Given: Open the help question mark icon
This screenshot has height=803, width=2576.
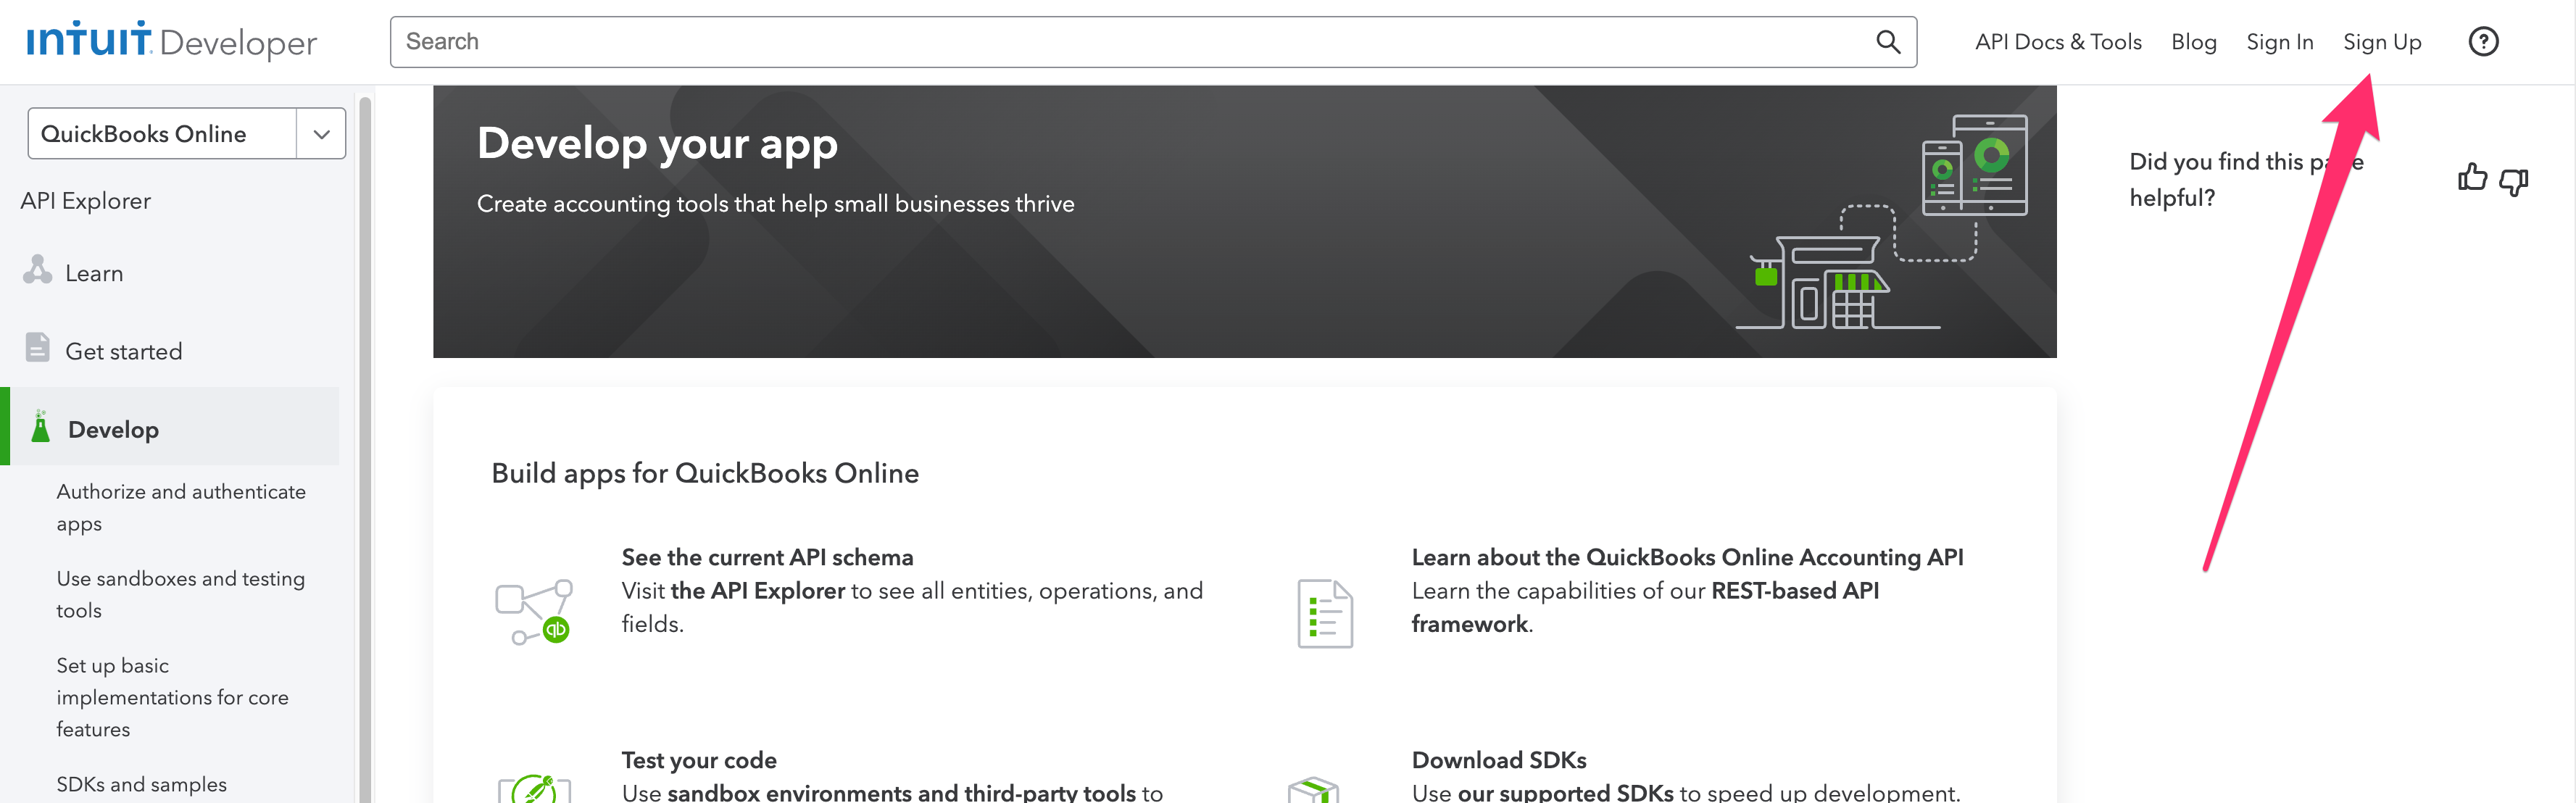Looking at the screenshot, I should (2483, 42).
